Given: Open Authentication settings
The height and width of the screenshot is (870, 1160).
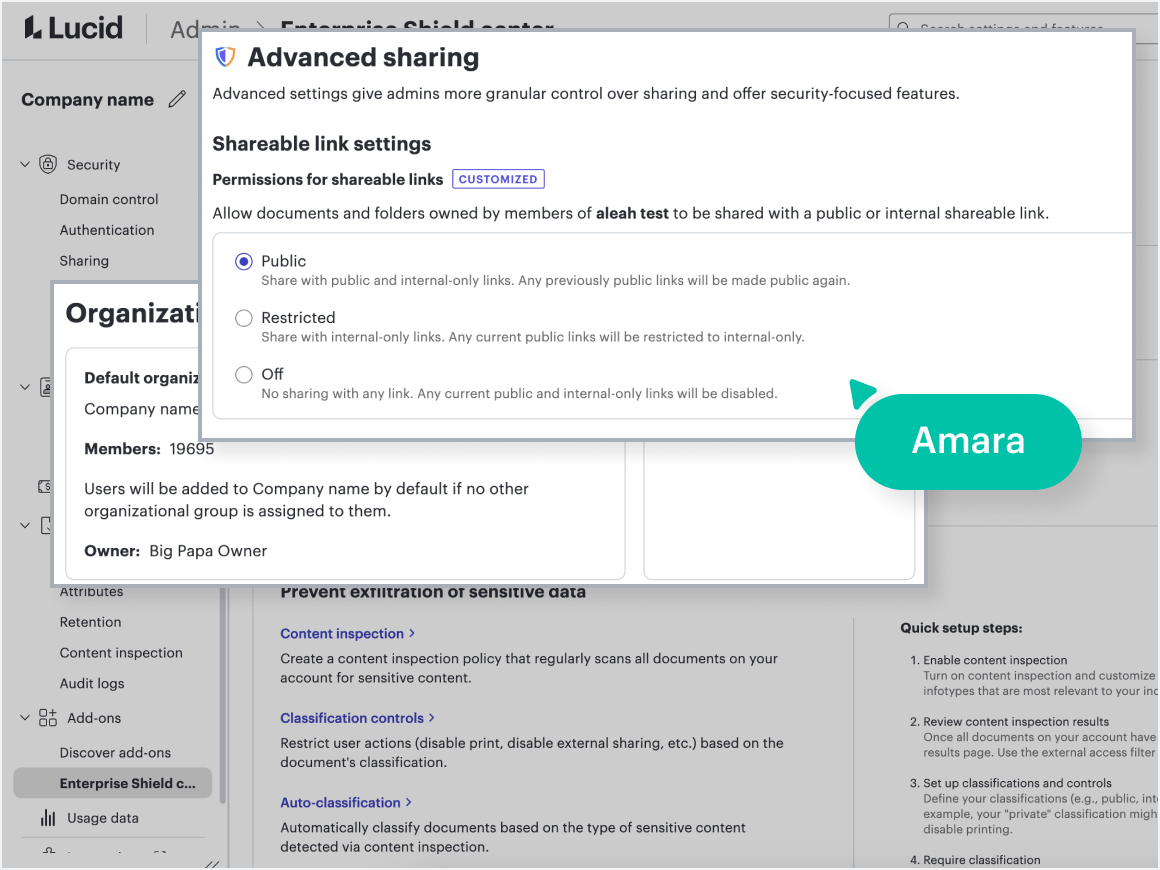Looking at the screenshot, I should 107,230.
